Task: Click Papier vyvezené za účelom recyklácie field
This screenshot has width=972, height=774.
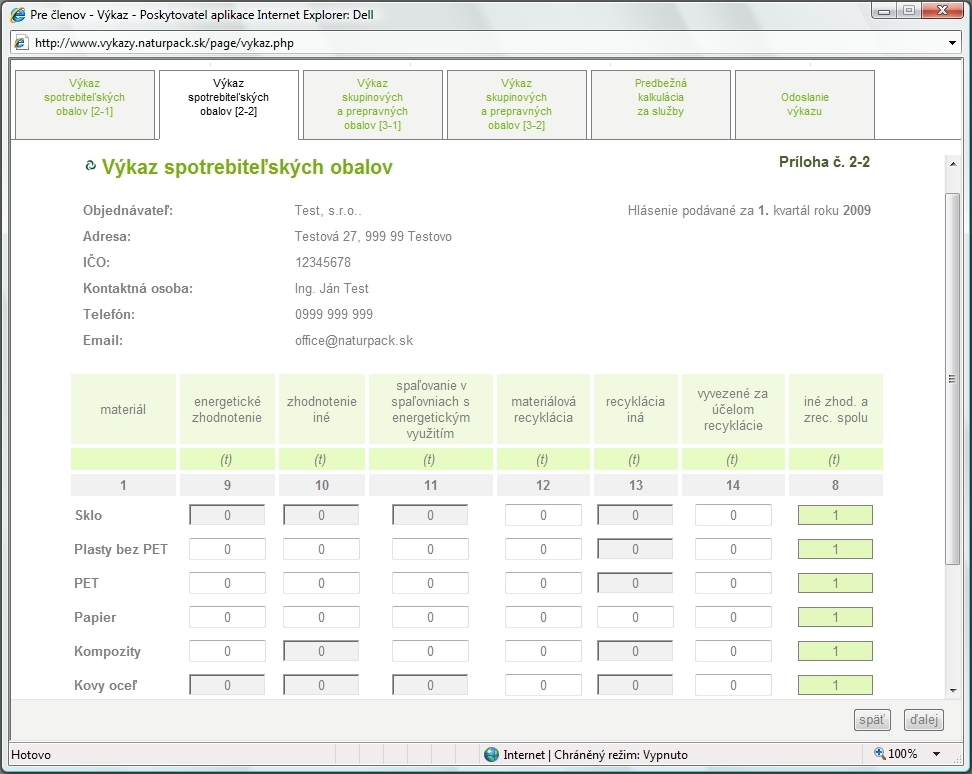Action: (733, 618)
